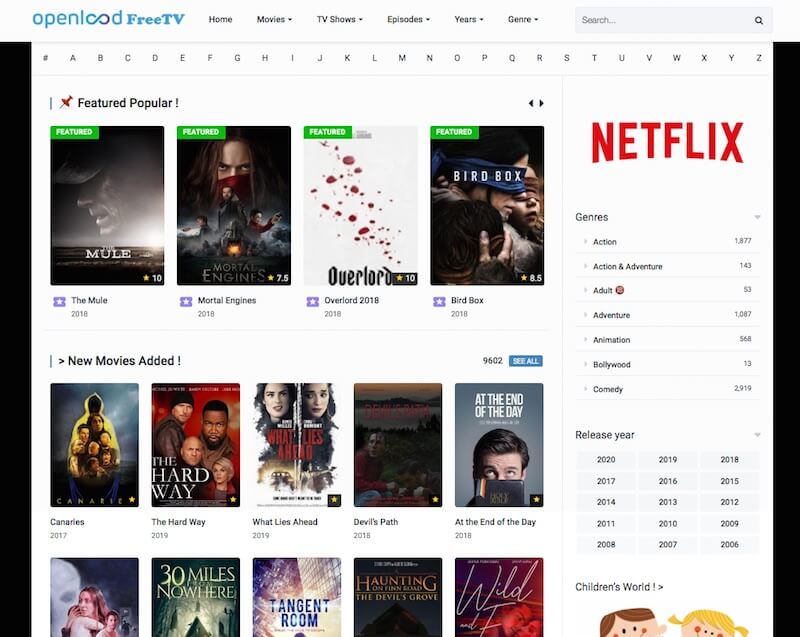Open Bird Box featured poster
Screen dimensions: 800x637
click(487, 206)
